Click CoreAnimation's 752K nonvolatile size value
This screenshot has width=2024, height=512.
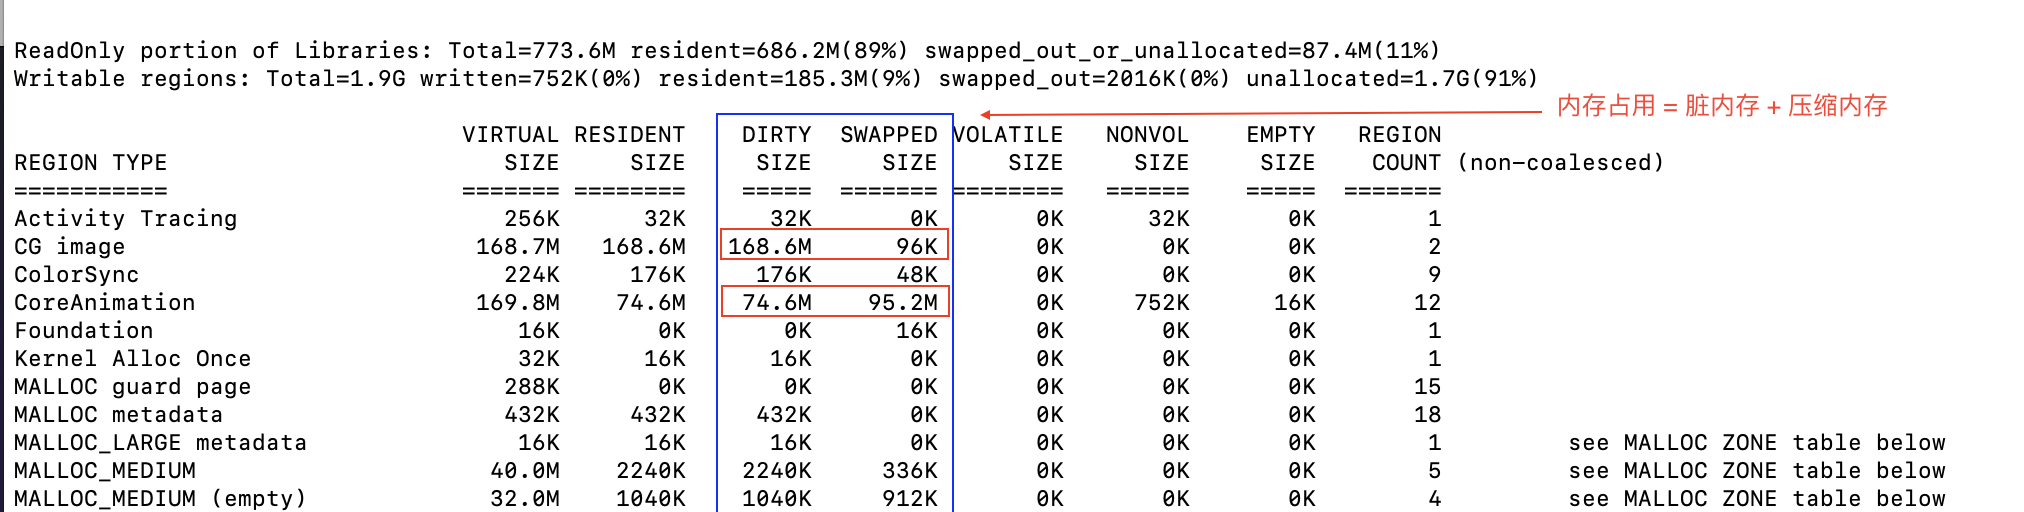[1162, 302]
